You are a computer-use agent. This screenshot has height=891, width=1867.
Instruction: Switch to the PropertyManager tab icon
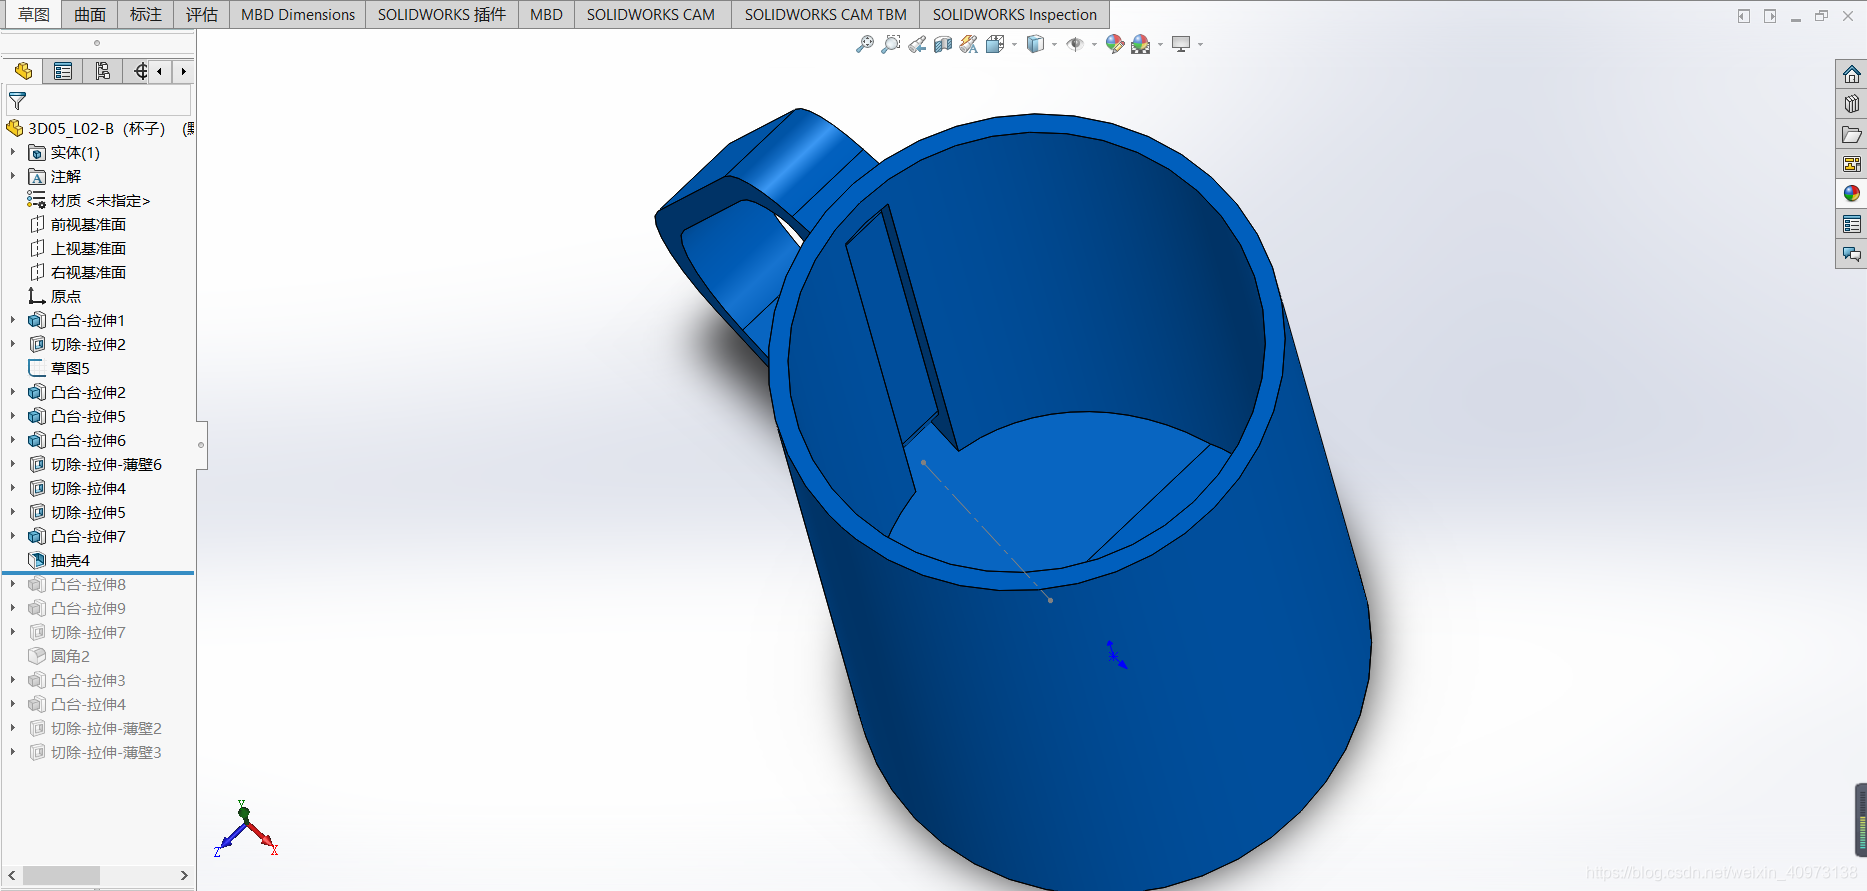click(63, 71)
